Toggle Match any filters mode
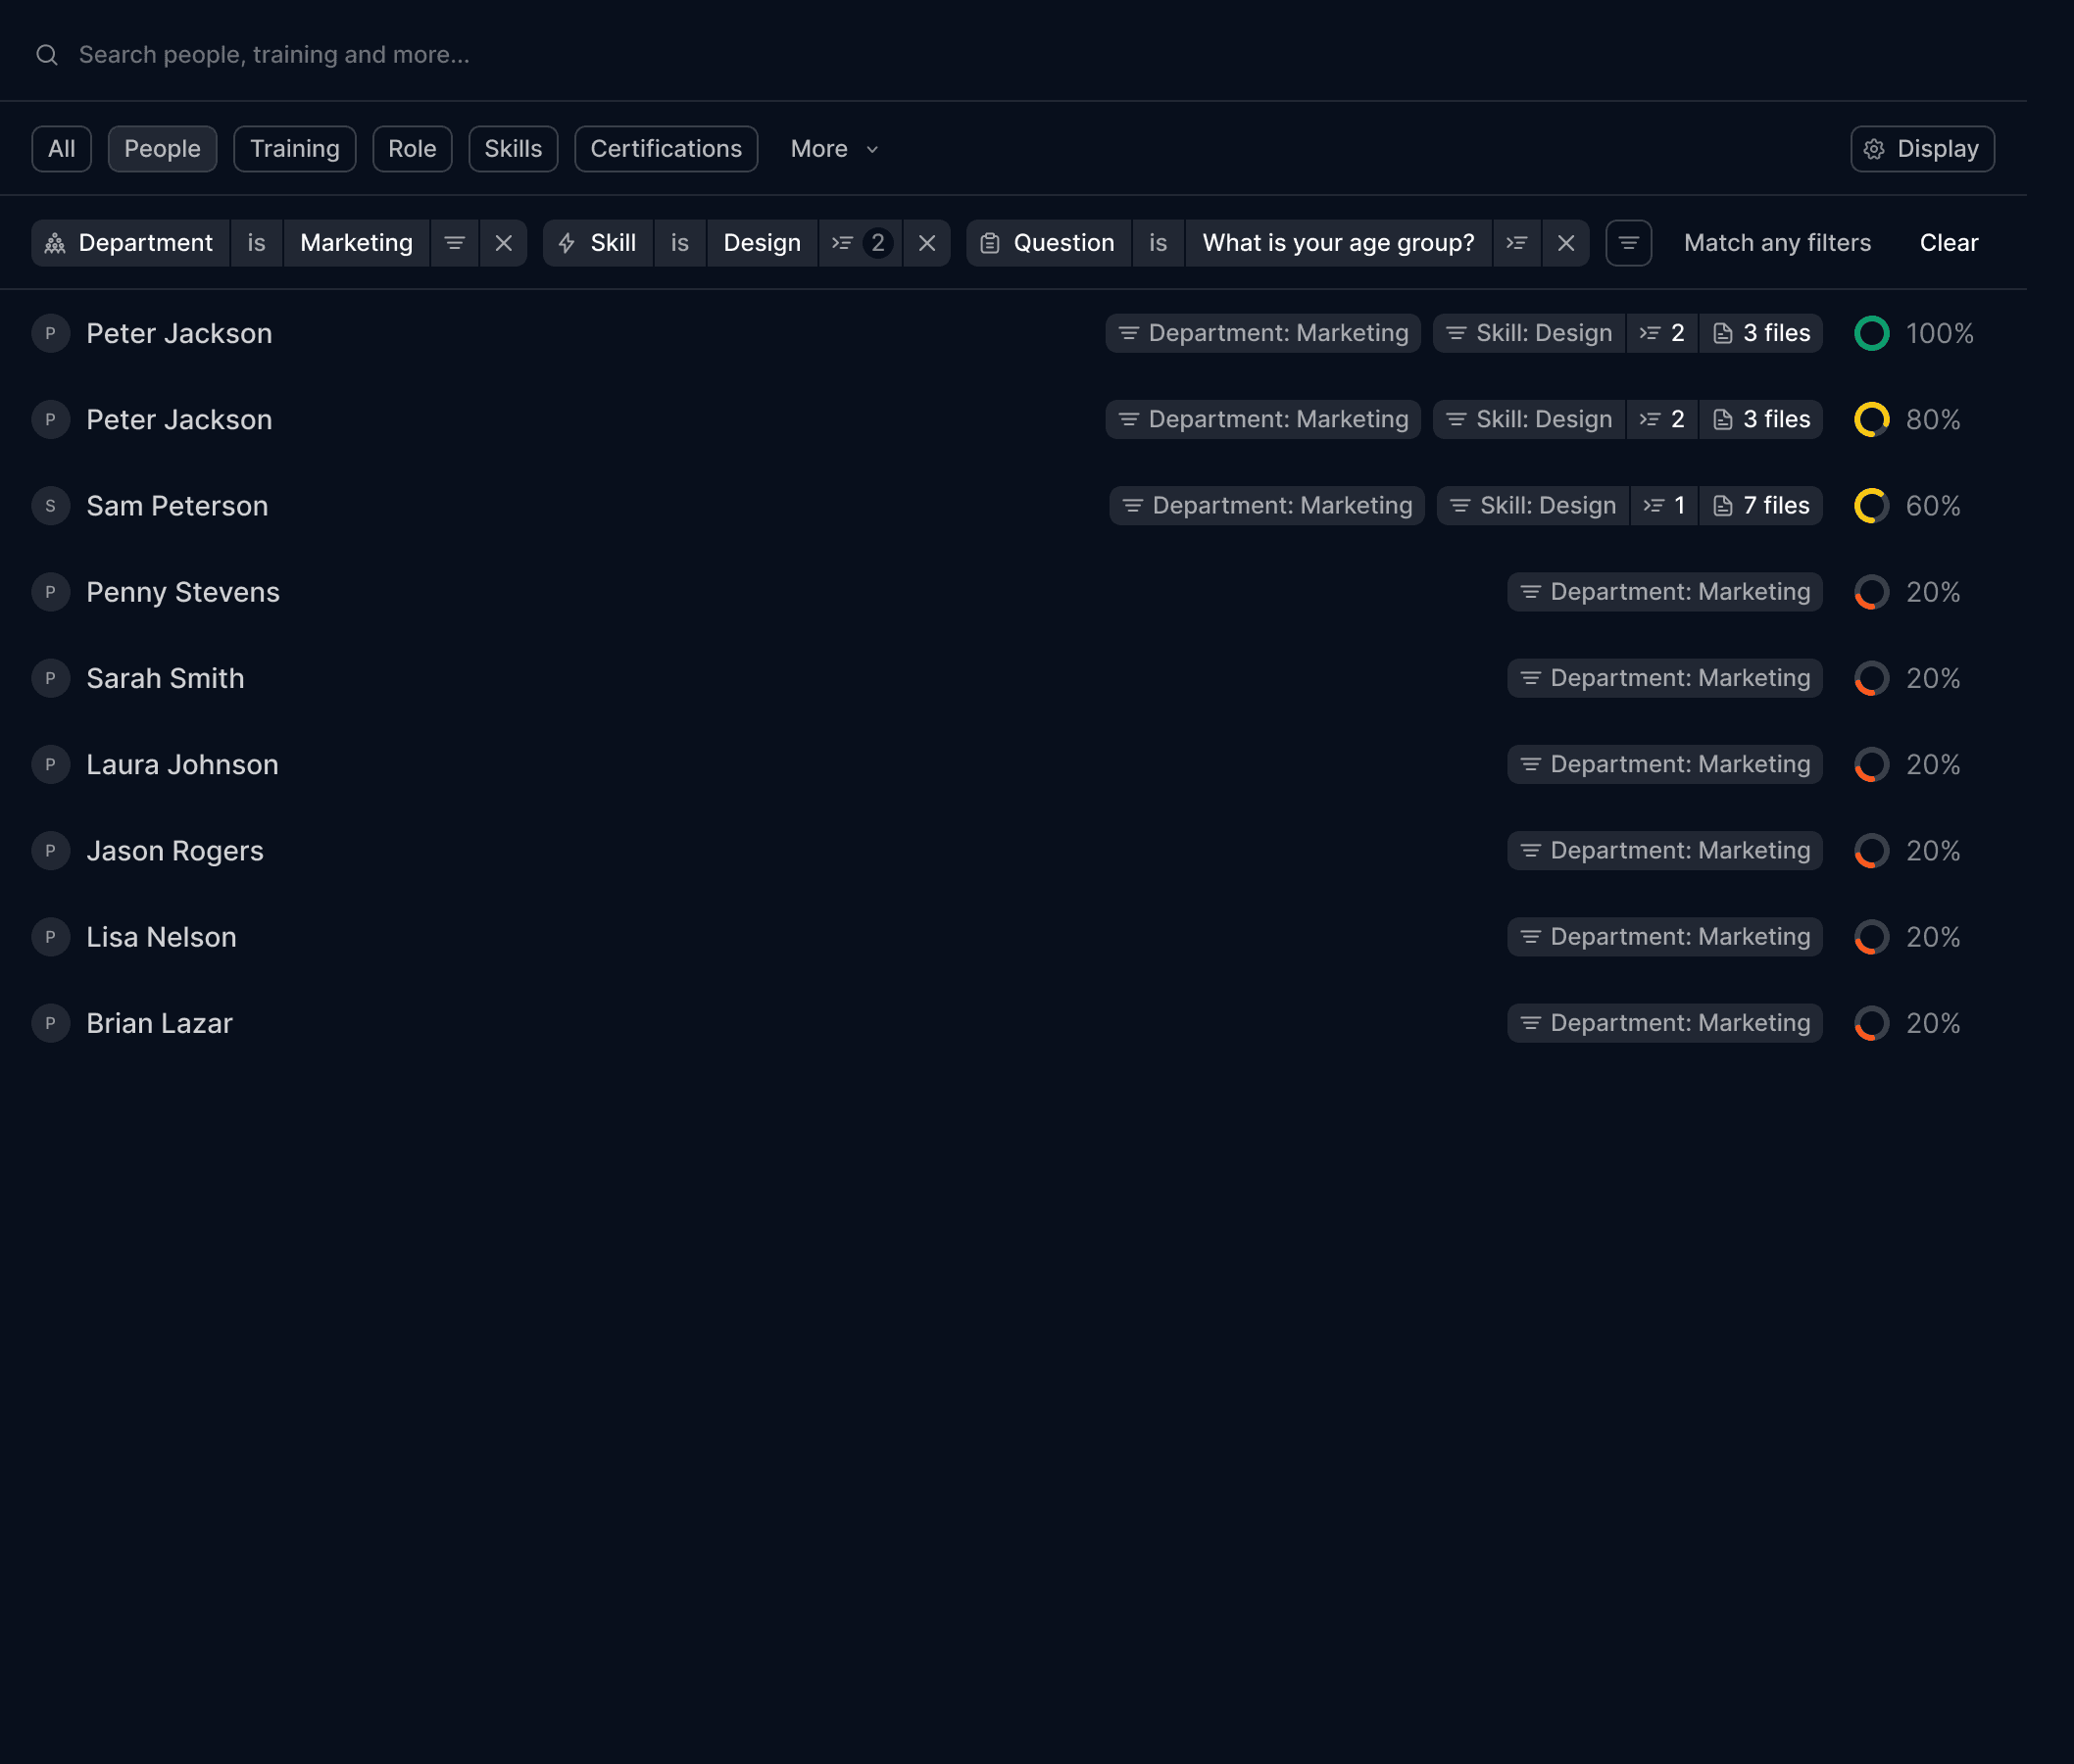This screenshot has height=1764, width=2074. pyautogui.click(x=1777, y=243)
